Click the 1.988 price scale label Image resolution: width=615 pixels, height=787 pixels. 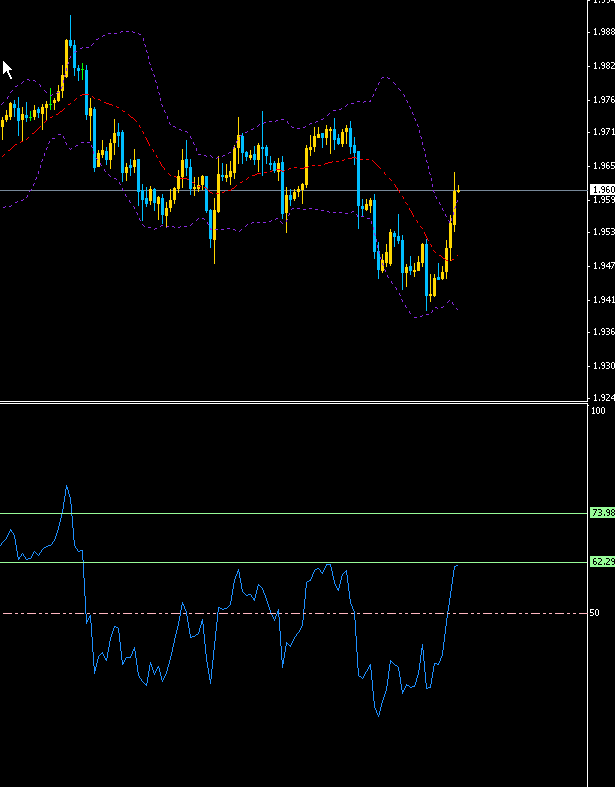coord(603,32)
